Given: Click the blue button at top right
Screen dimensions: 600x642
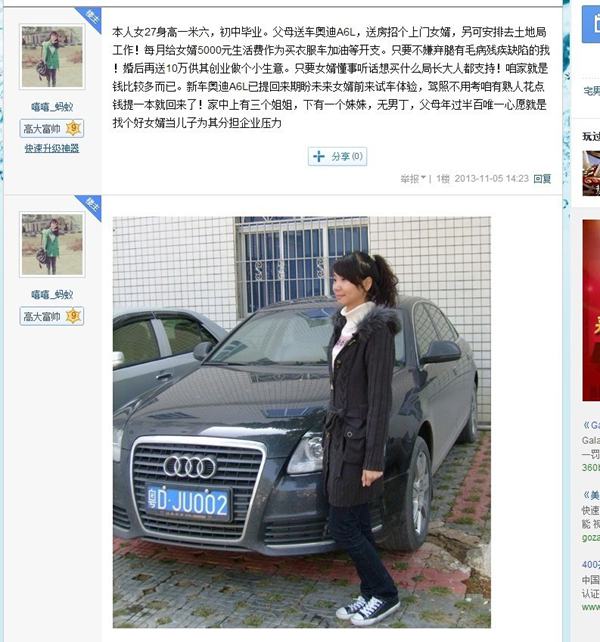Looking at the screenshot, I should pos(591,25).
